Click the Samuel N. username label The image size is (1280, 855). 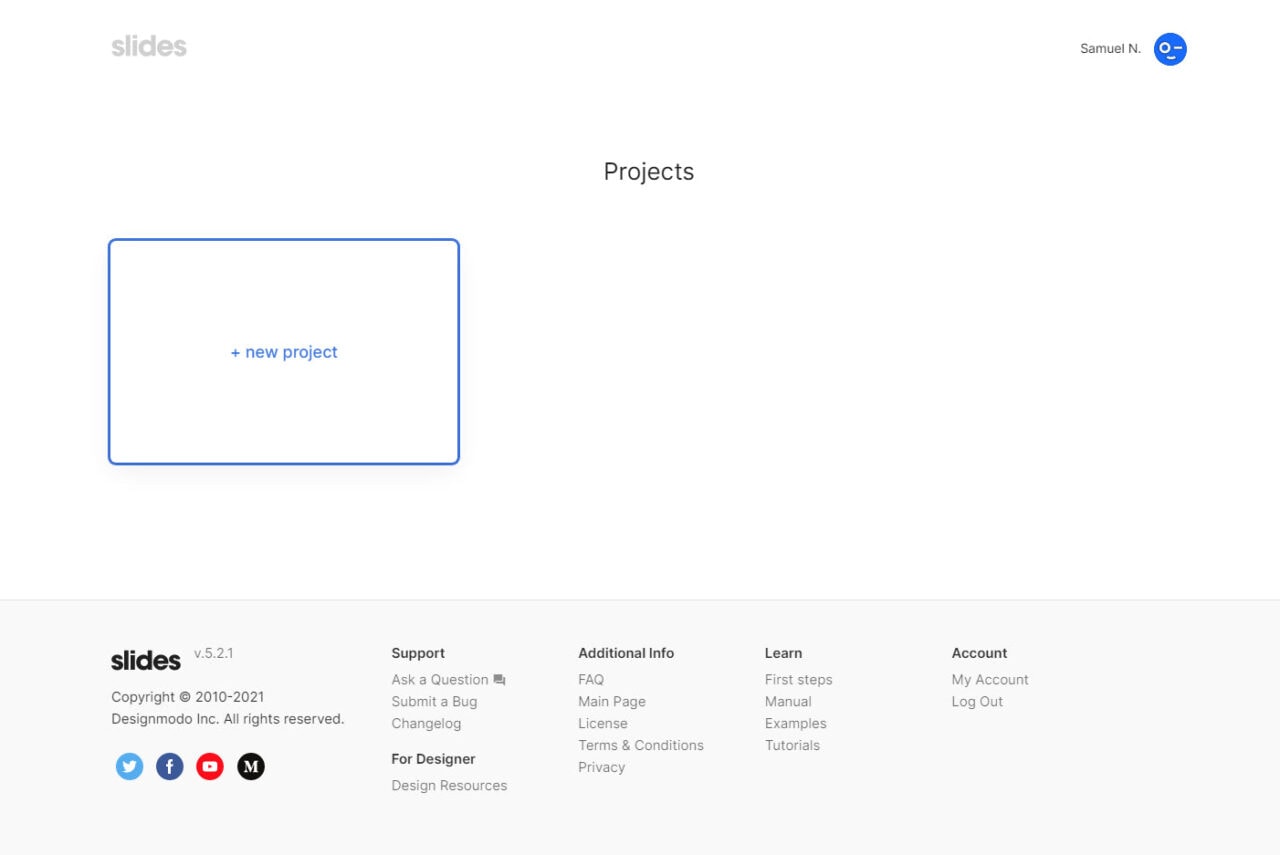click(x=1109, y=48)
